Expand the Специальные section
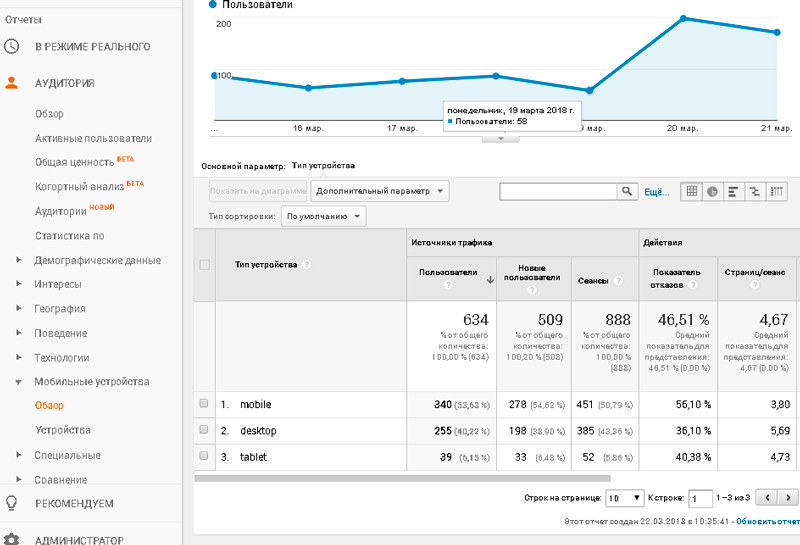 point(19,454)
